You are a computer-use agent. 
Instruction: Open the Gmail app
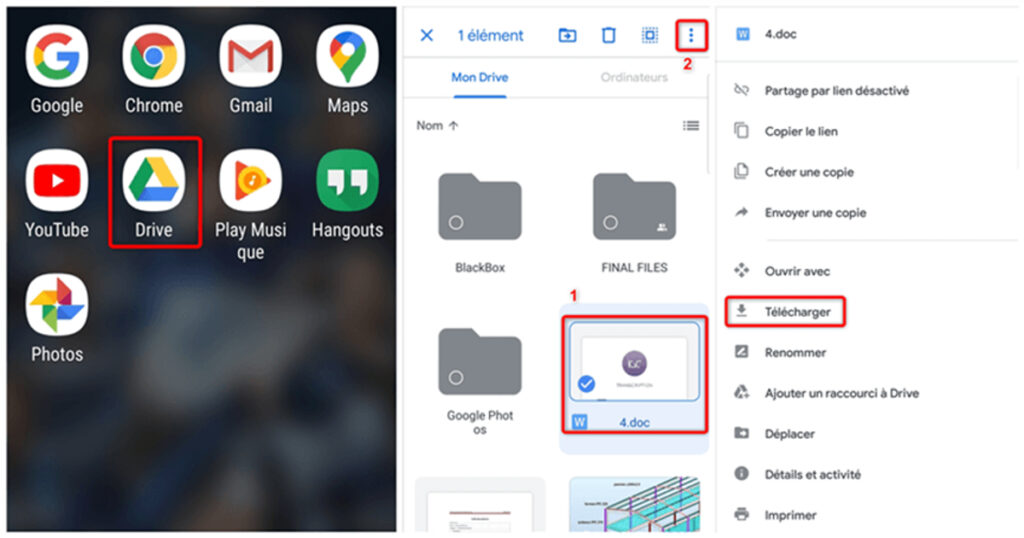[x=250, y=56]
